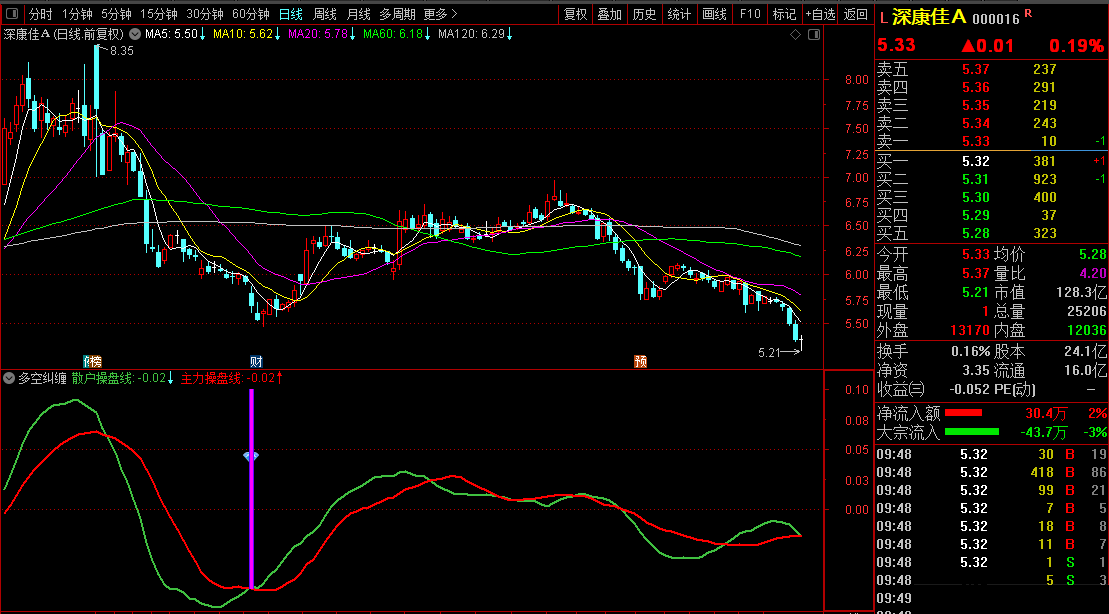The image size is (1109, 614).
Task: Select the 日线 daily chart tab
Action: [x=290, y=14]
